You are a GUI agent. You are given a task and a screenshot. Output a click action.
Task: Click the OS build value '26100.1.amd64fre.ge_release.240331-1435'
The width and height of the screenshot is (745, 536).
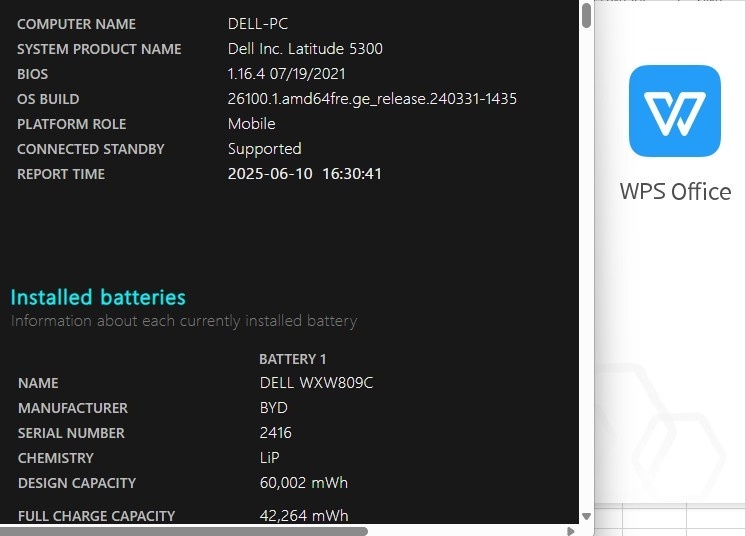point(372,99)
